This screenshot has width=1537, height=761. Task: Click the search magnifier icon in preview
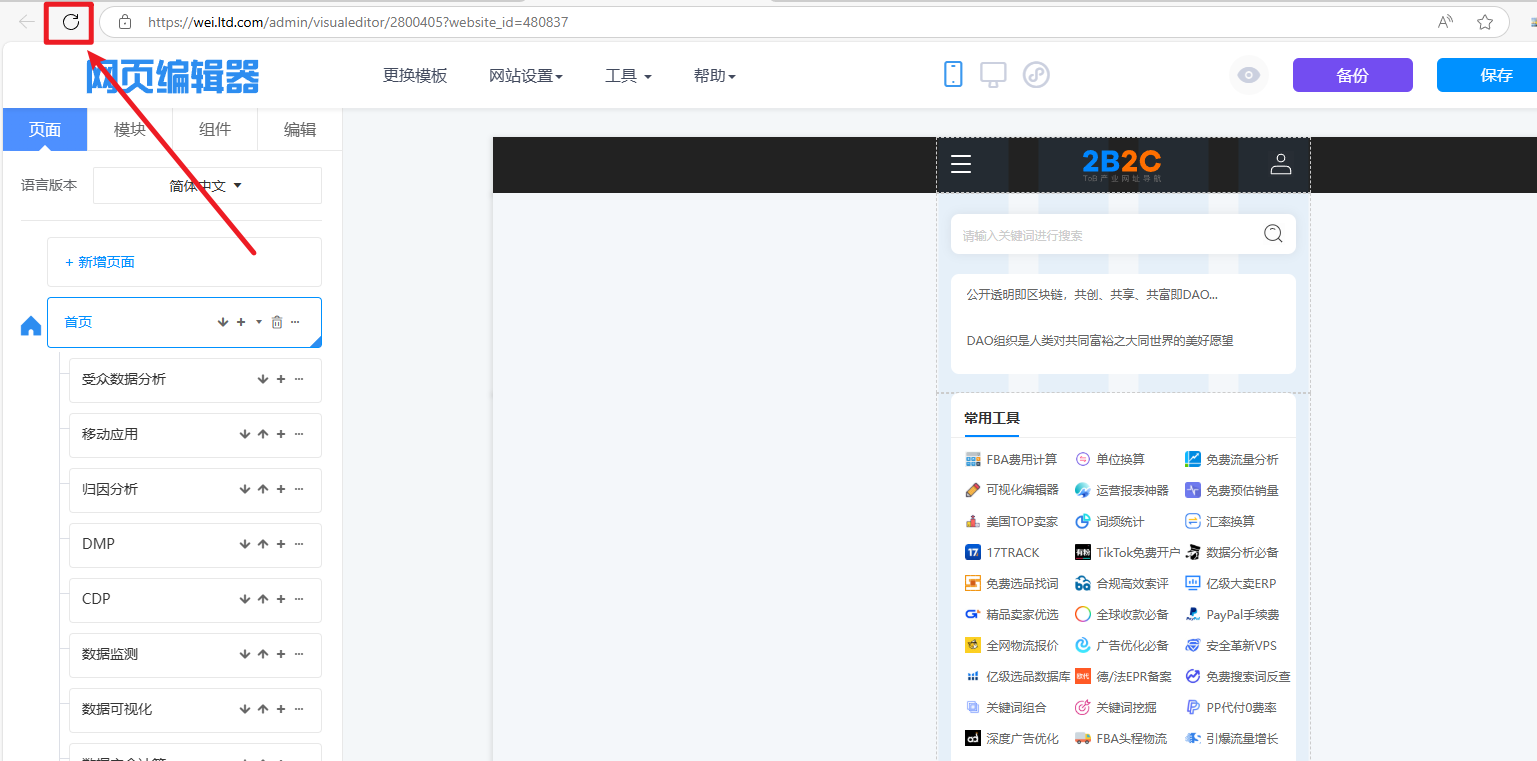pos(1273,234)
